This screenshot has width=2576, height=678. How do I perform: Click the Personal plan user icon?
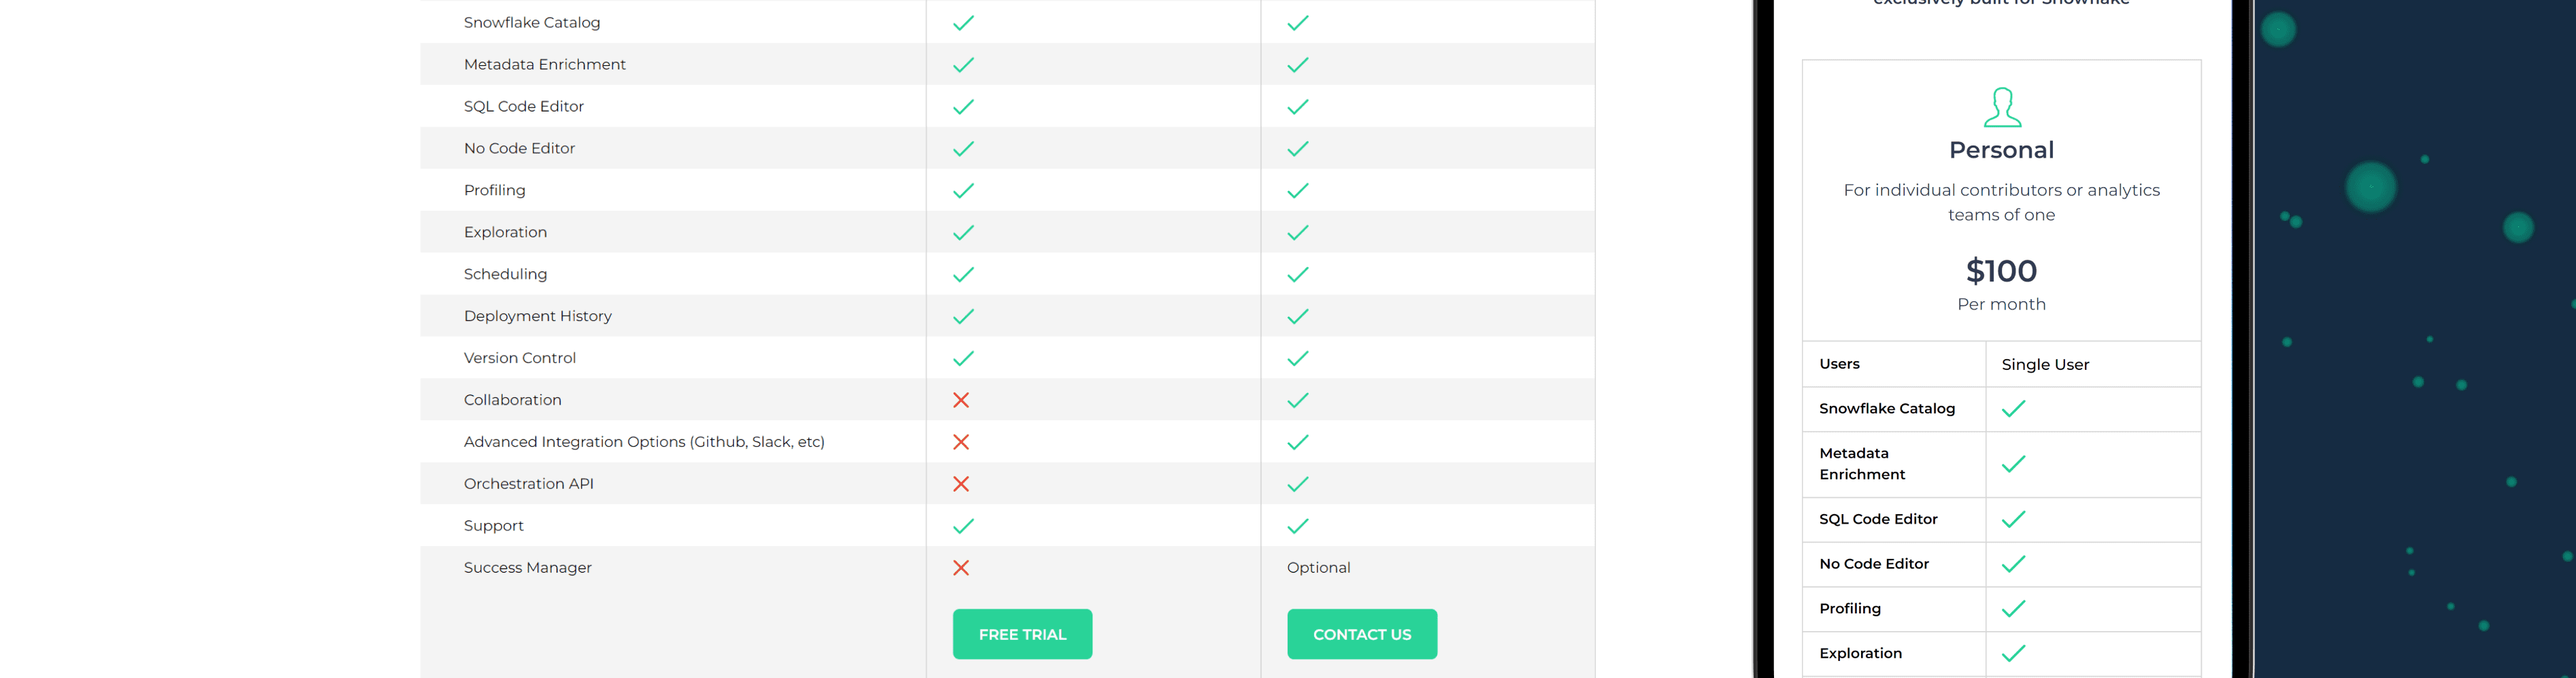coord(2001,107)
